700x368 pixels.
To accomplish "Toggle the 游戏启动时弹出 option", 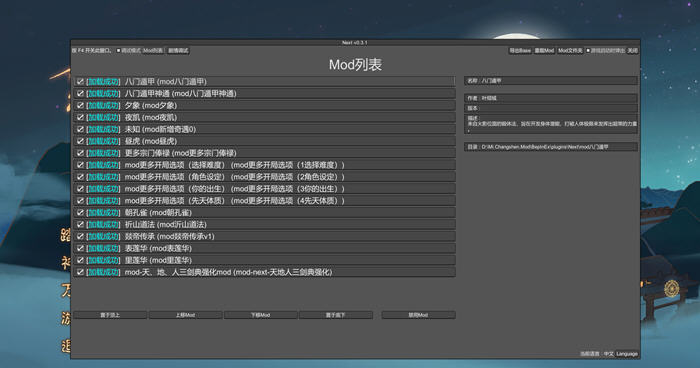I will tap(605, 51).
